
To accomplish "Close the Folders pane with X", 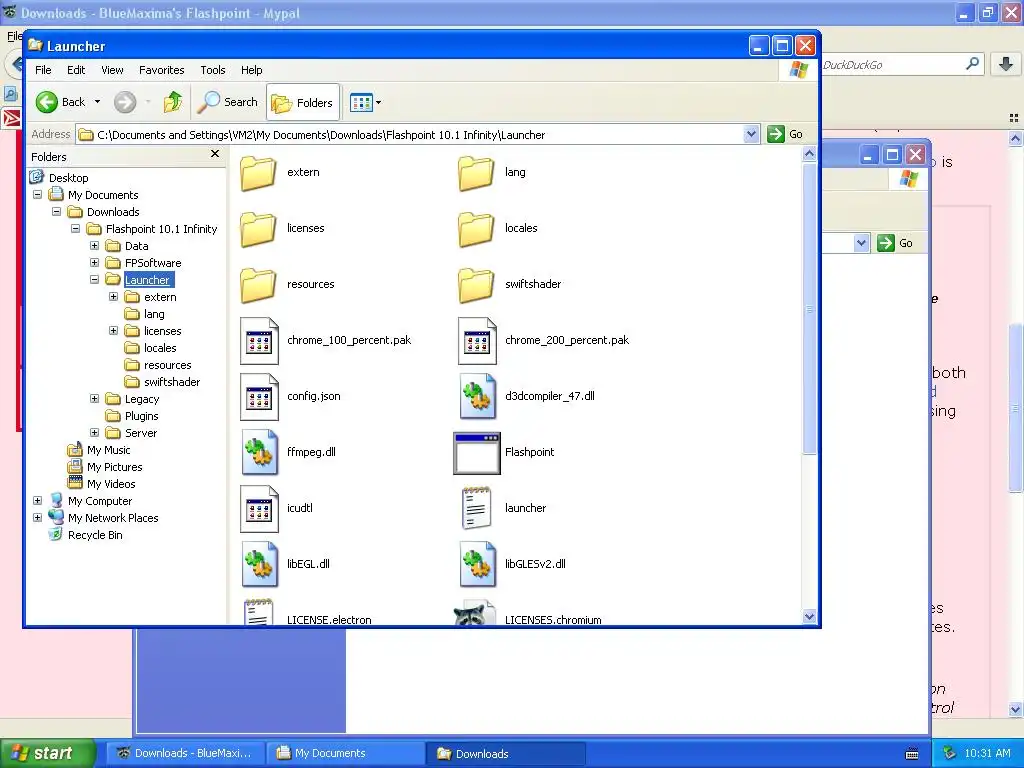I will tap(215, 154).
